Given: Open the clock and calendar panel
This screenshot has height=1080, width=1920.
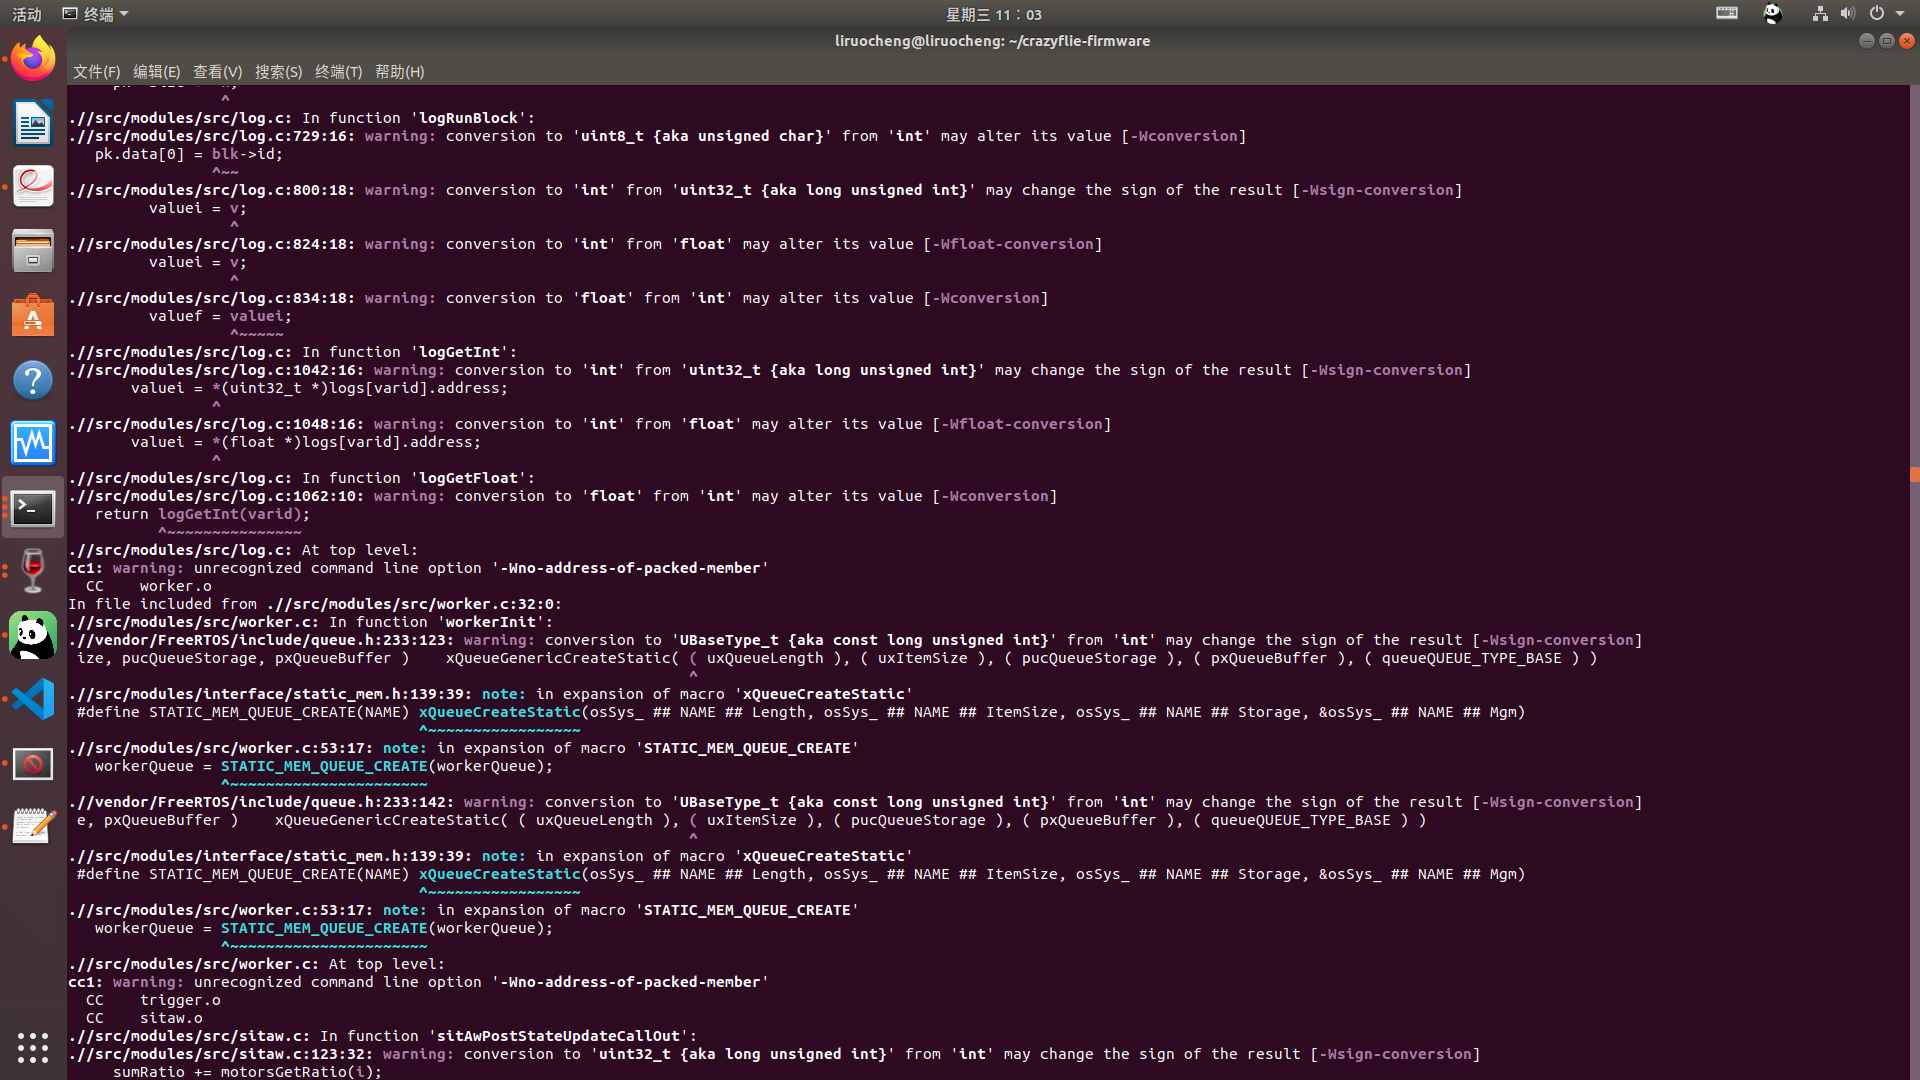Looking at the screenshot, I should (x=993, y=14).
